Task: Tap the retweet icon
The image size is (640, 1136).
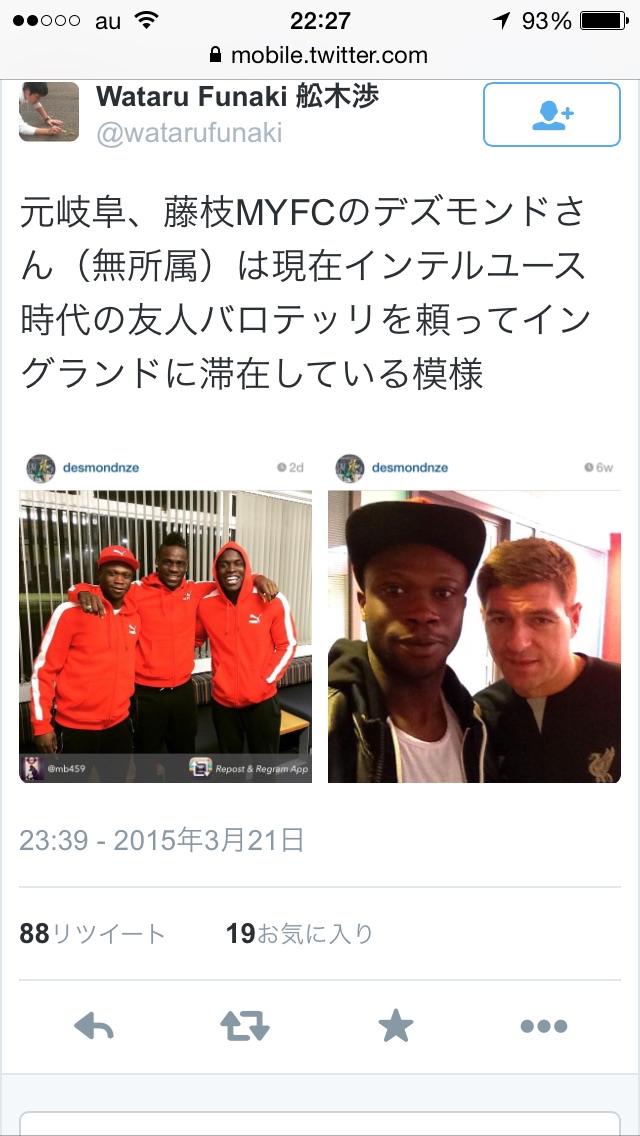Action: click(245, 1026)
